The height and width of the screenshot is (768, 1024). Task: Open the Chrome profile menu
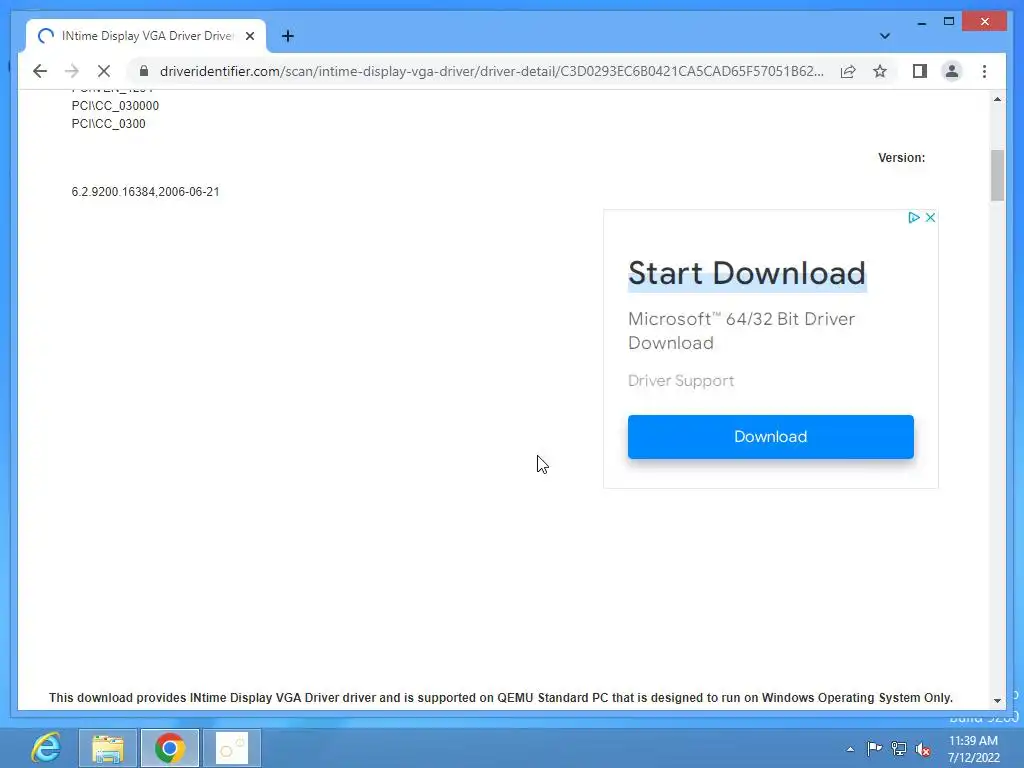click(x=952, y=71)
